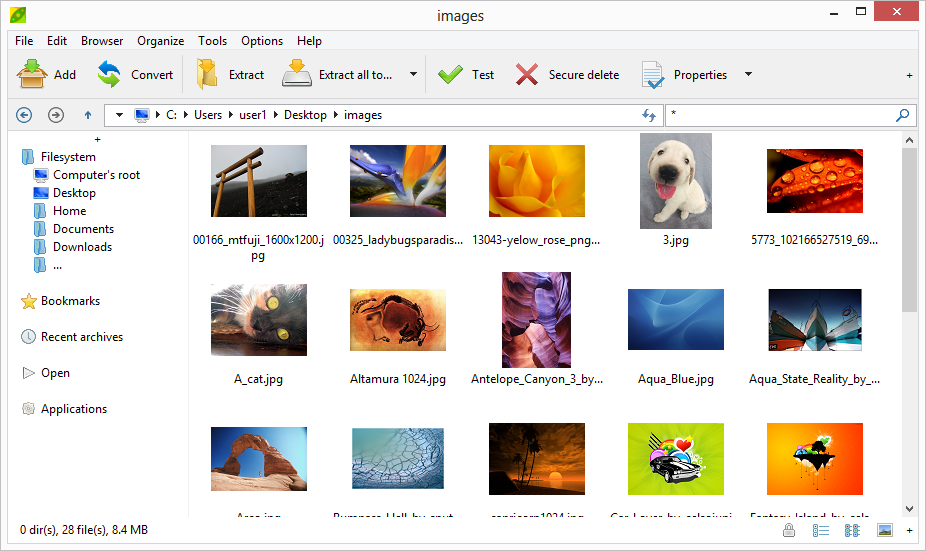
Task: Select the 5773_102166527519 thumbnail
Action: pos(814,181)
